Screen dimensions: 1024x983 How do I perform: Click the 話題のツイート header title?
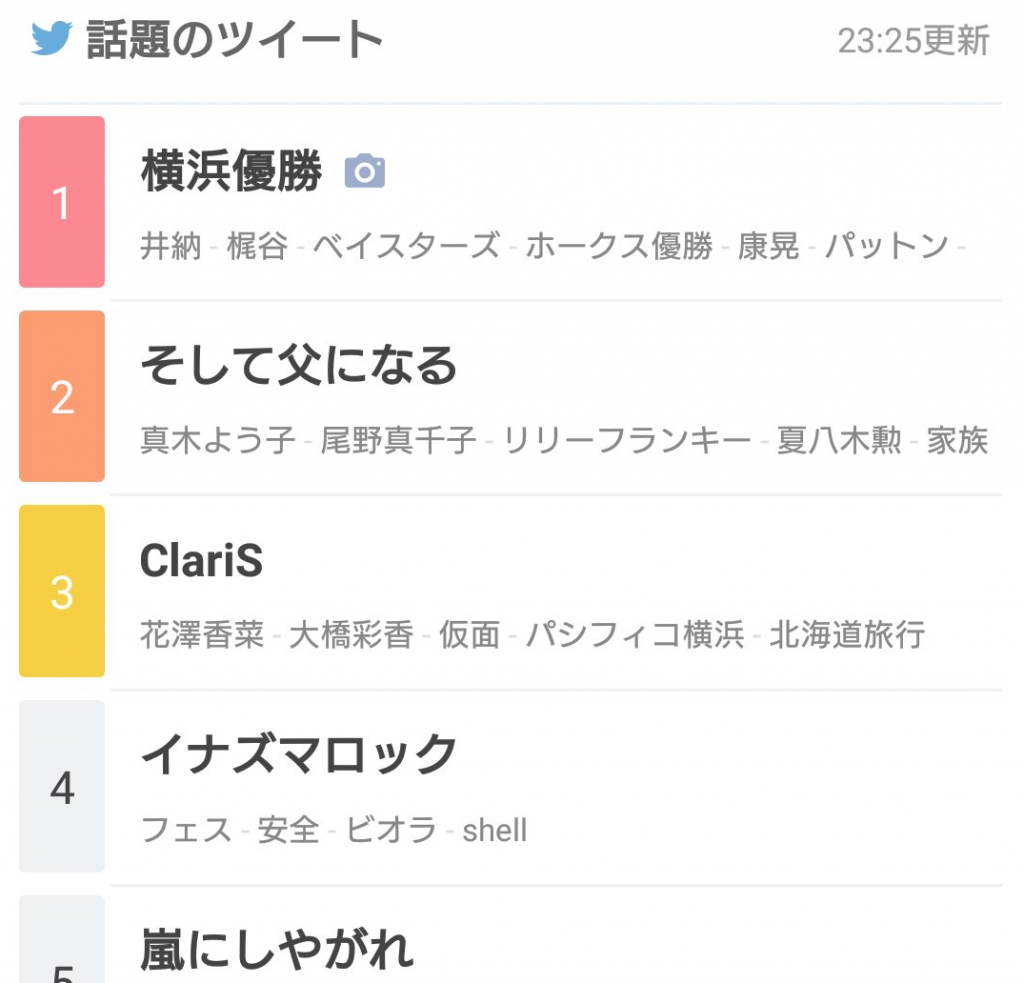coord(235,40)
